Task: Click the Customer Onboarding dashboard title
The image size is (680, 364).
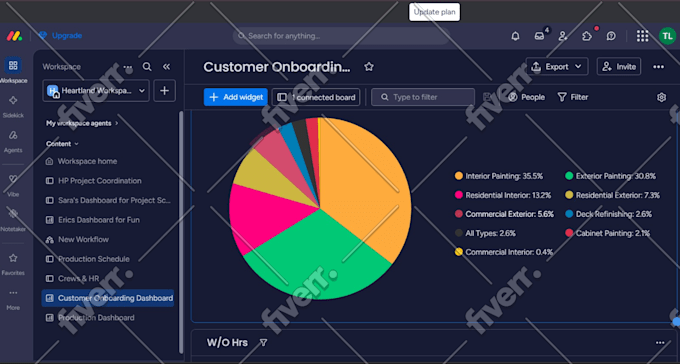Action: click(277, 67)
